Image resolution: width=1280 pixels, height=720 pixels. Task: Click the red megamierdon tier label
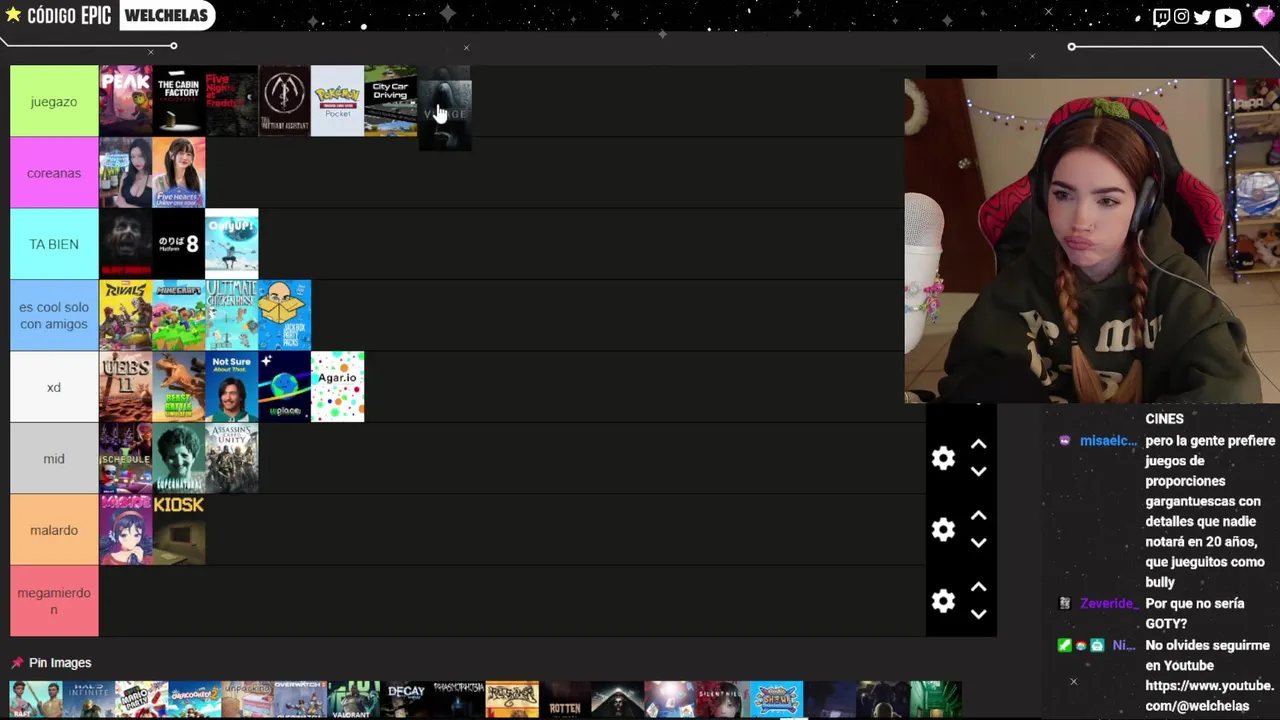pos(54,601)
